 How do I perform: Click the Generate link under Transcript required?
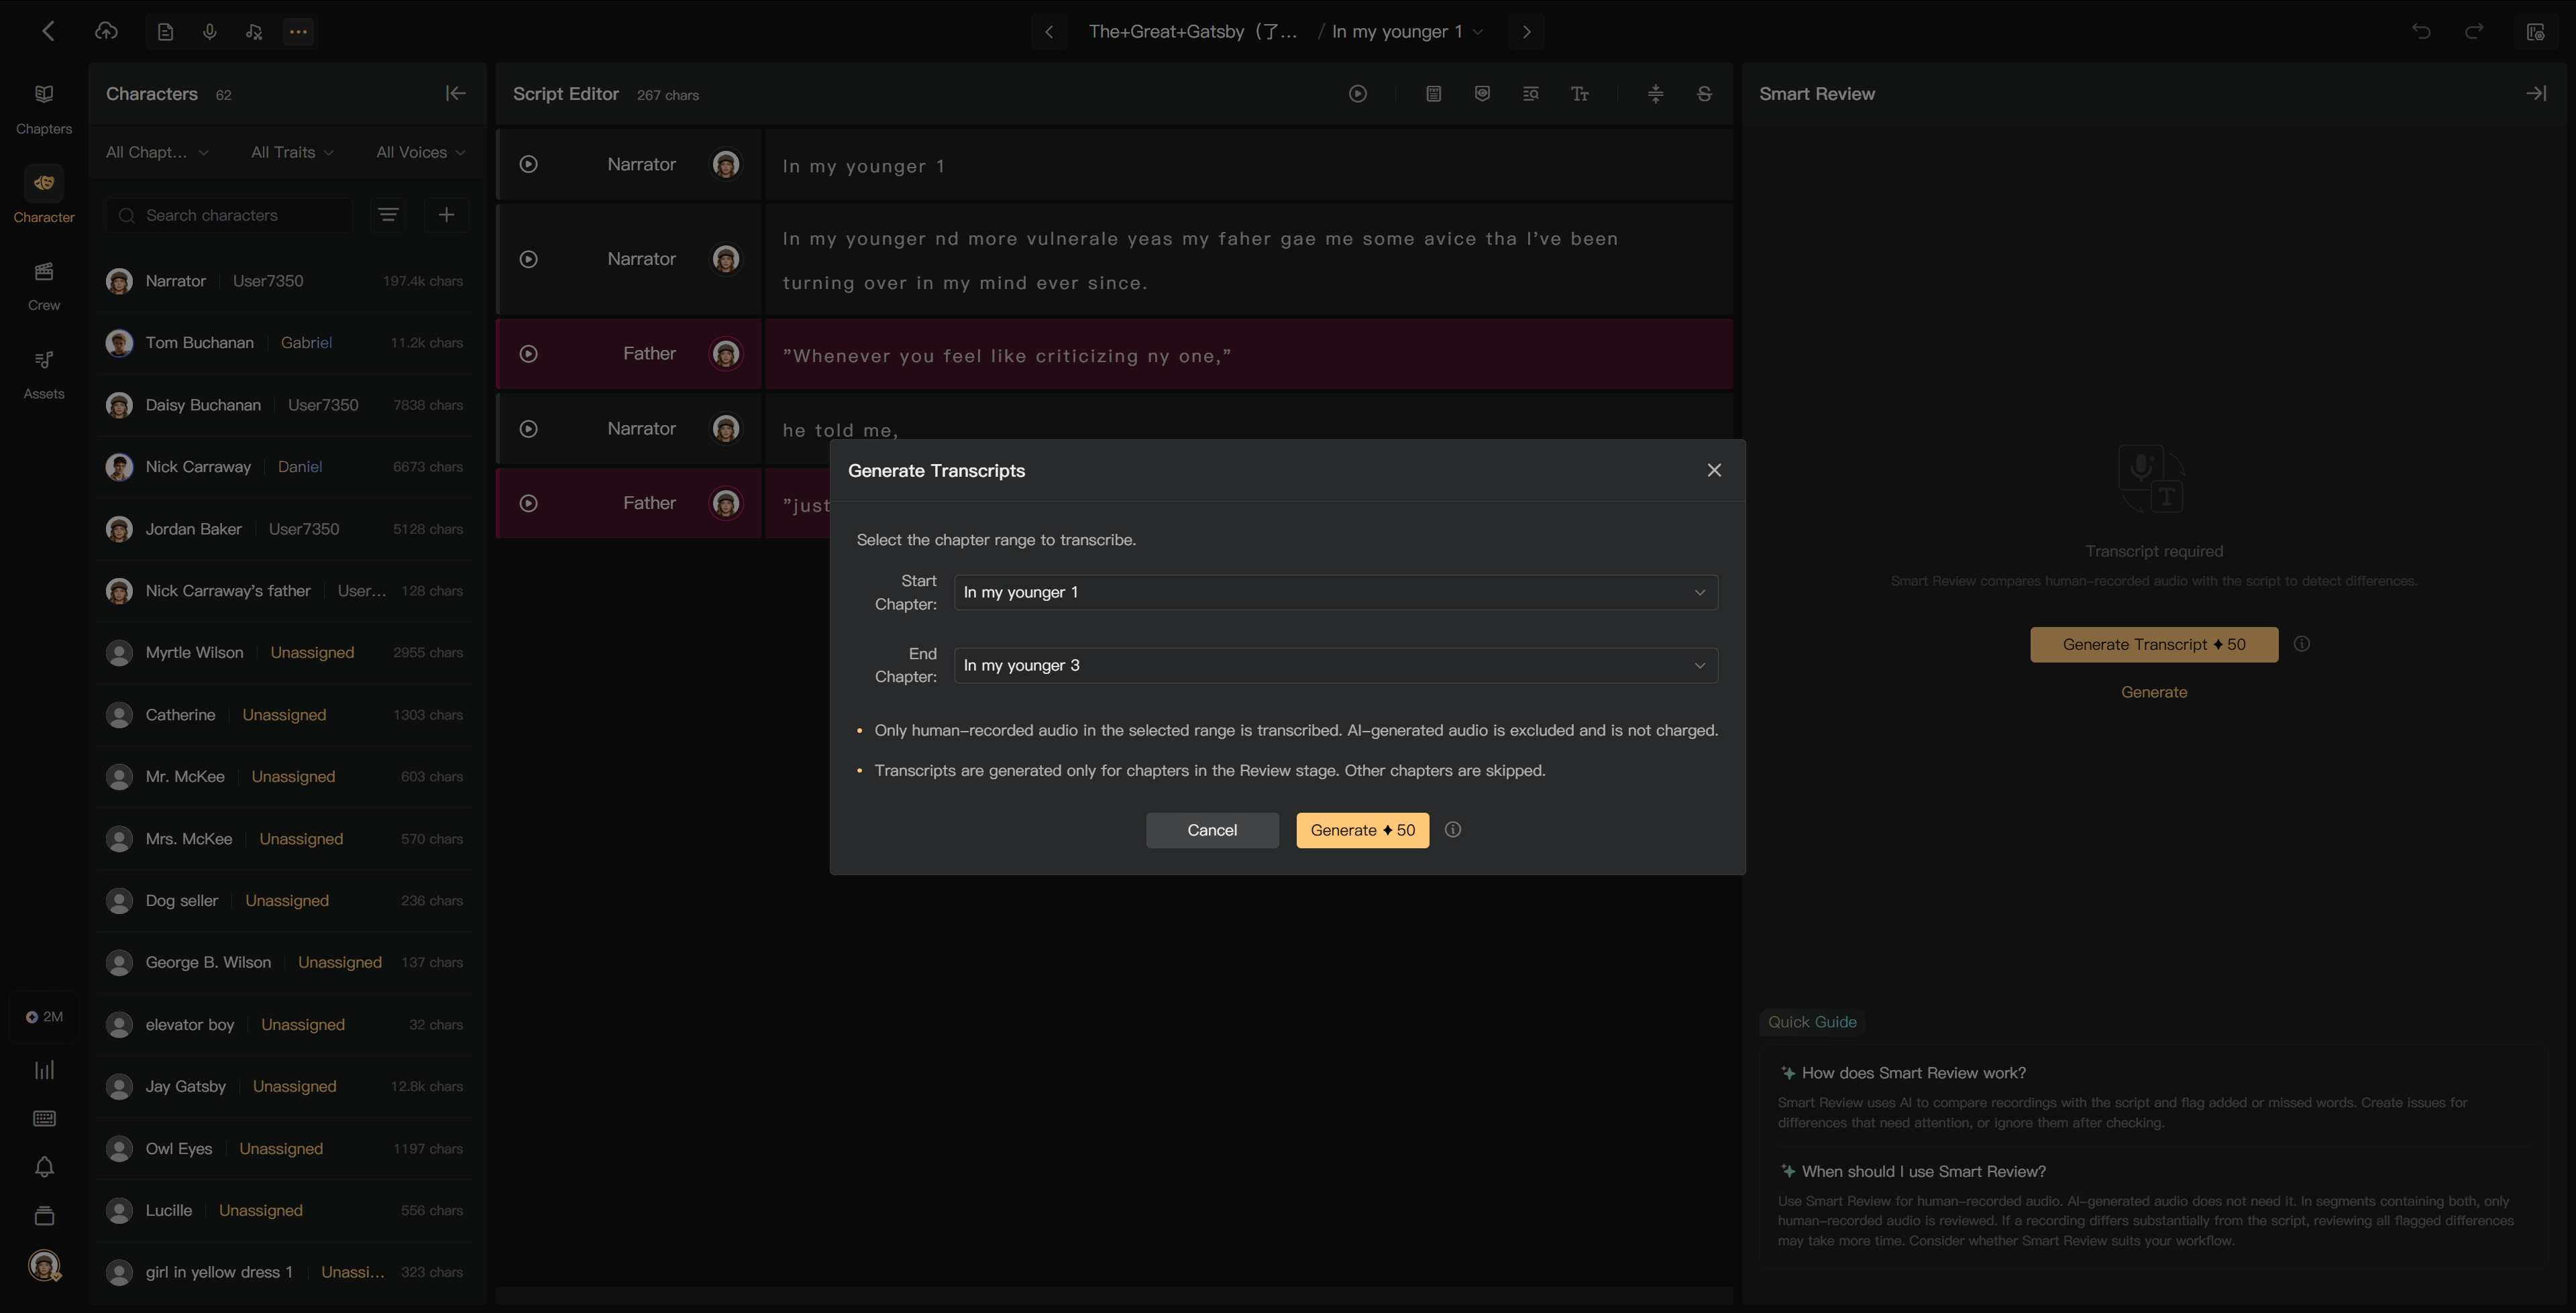pos(2154,692)
